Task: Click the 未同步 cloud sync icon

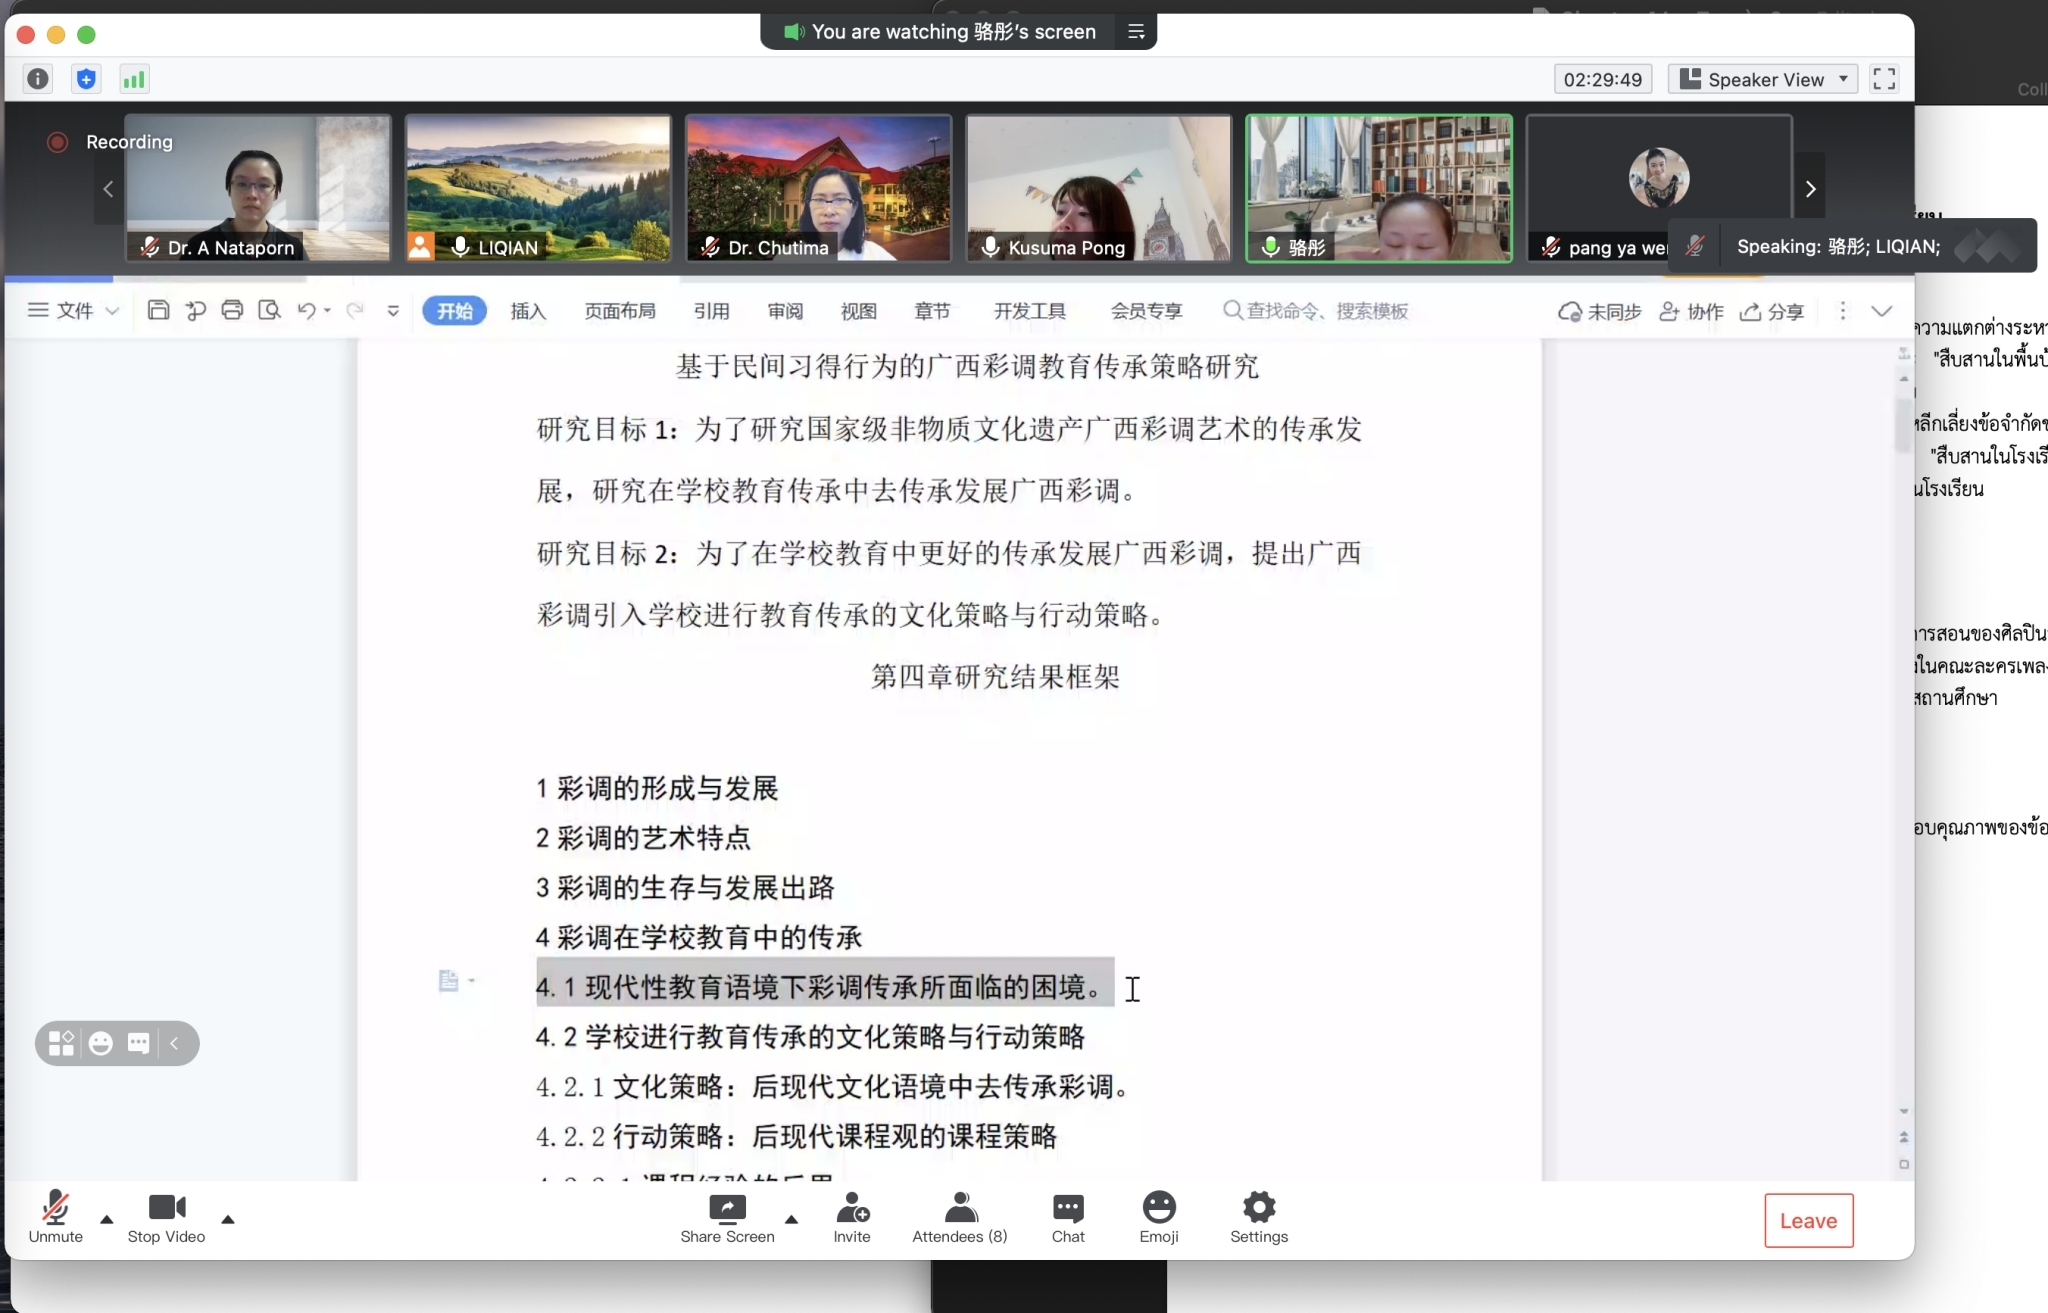Action: (1599, 312)
